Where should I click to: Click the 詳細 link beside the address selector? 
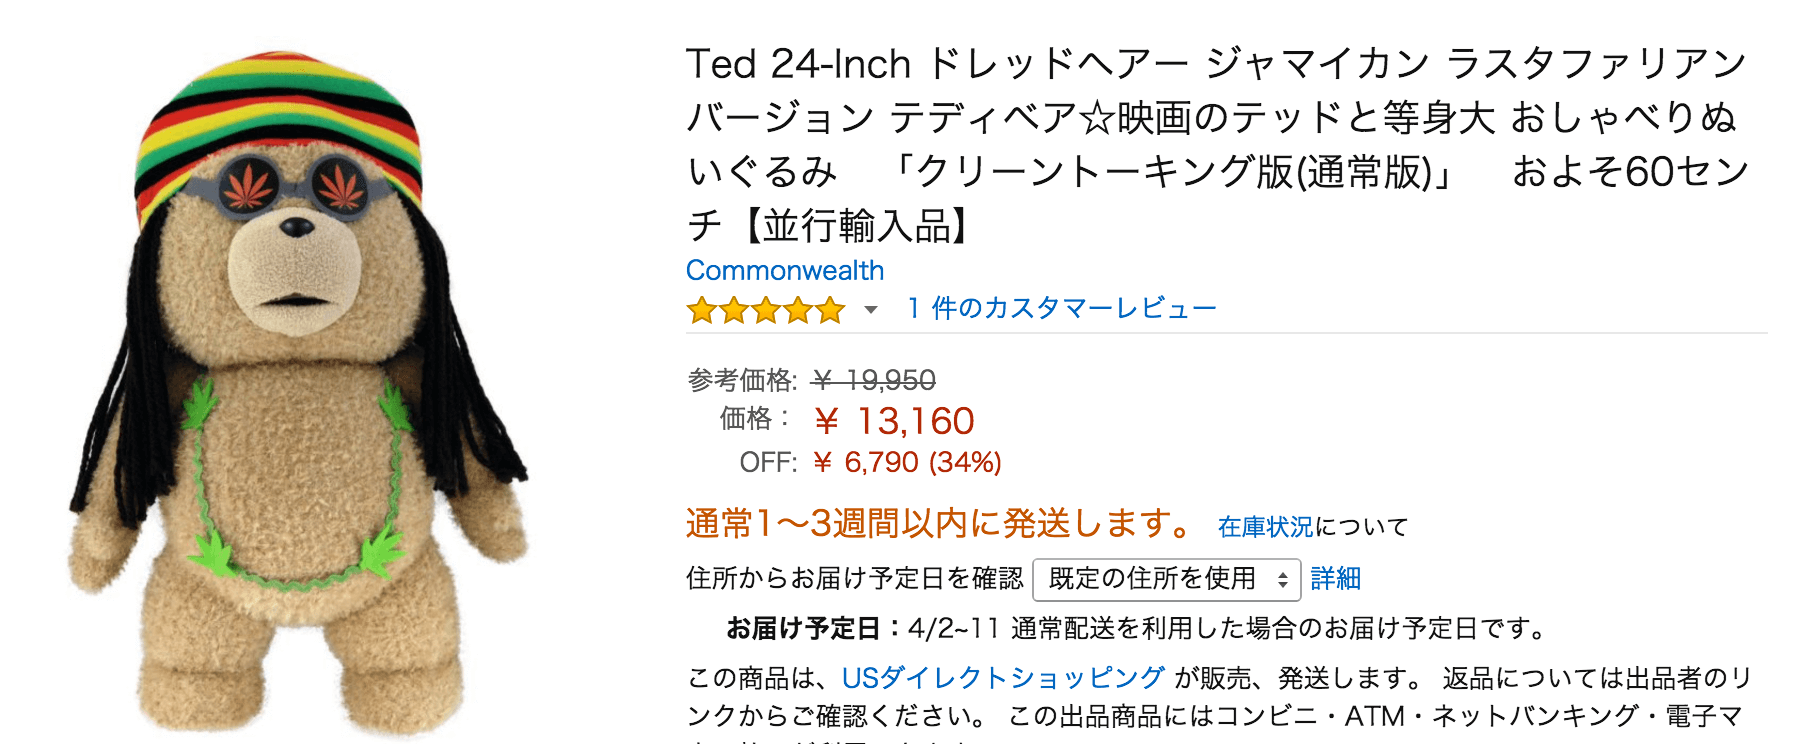click(x=1337, y=578)
